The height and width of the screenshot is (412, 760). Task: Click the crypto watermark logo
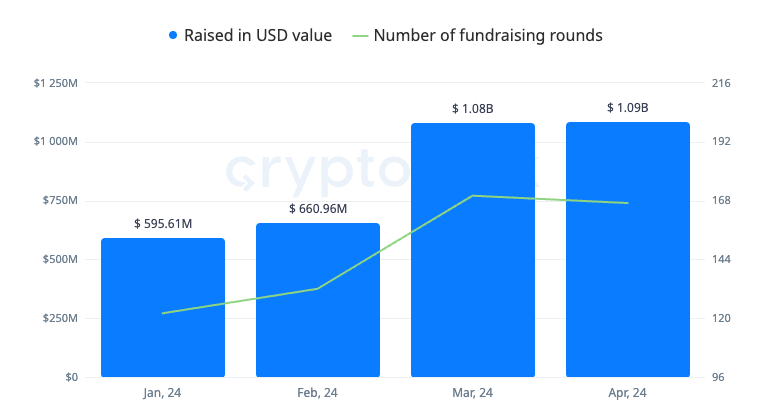(x=330, y=170)
